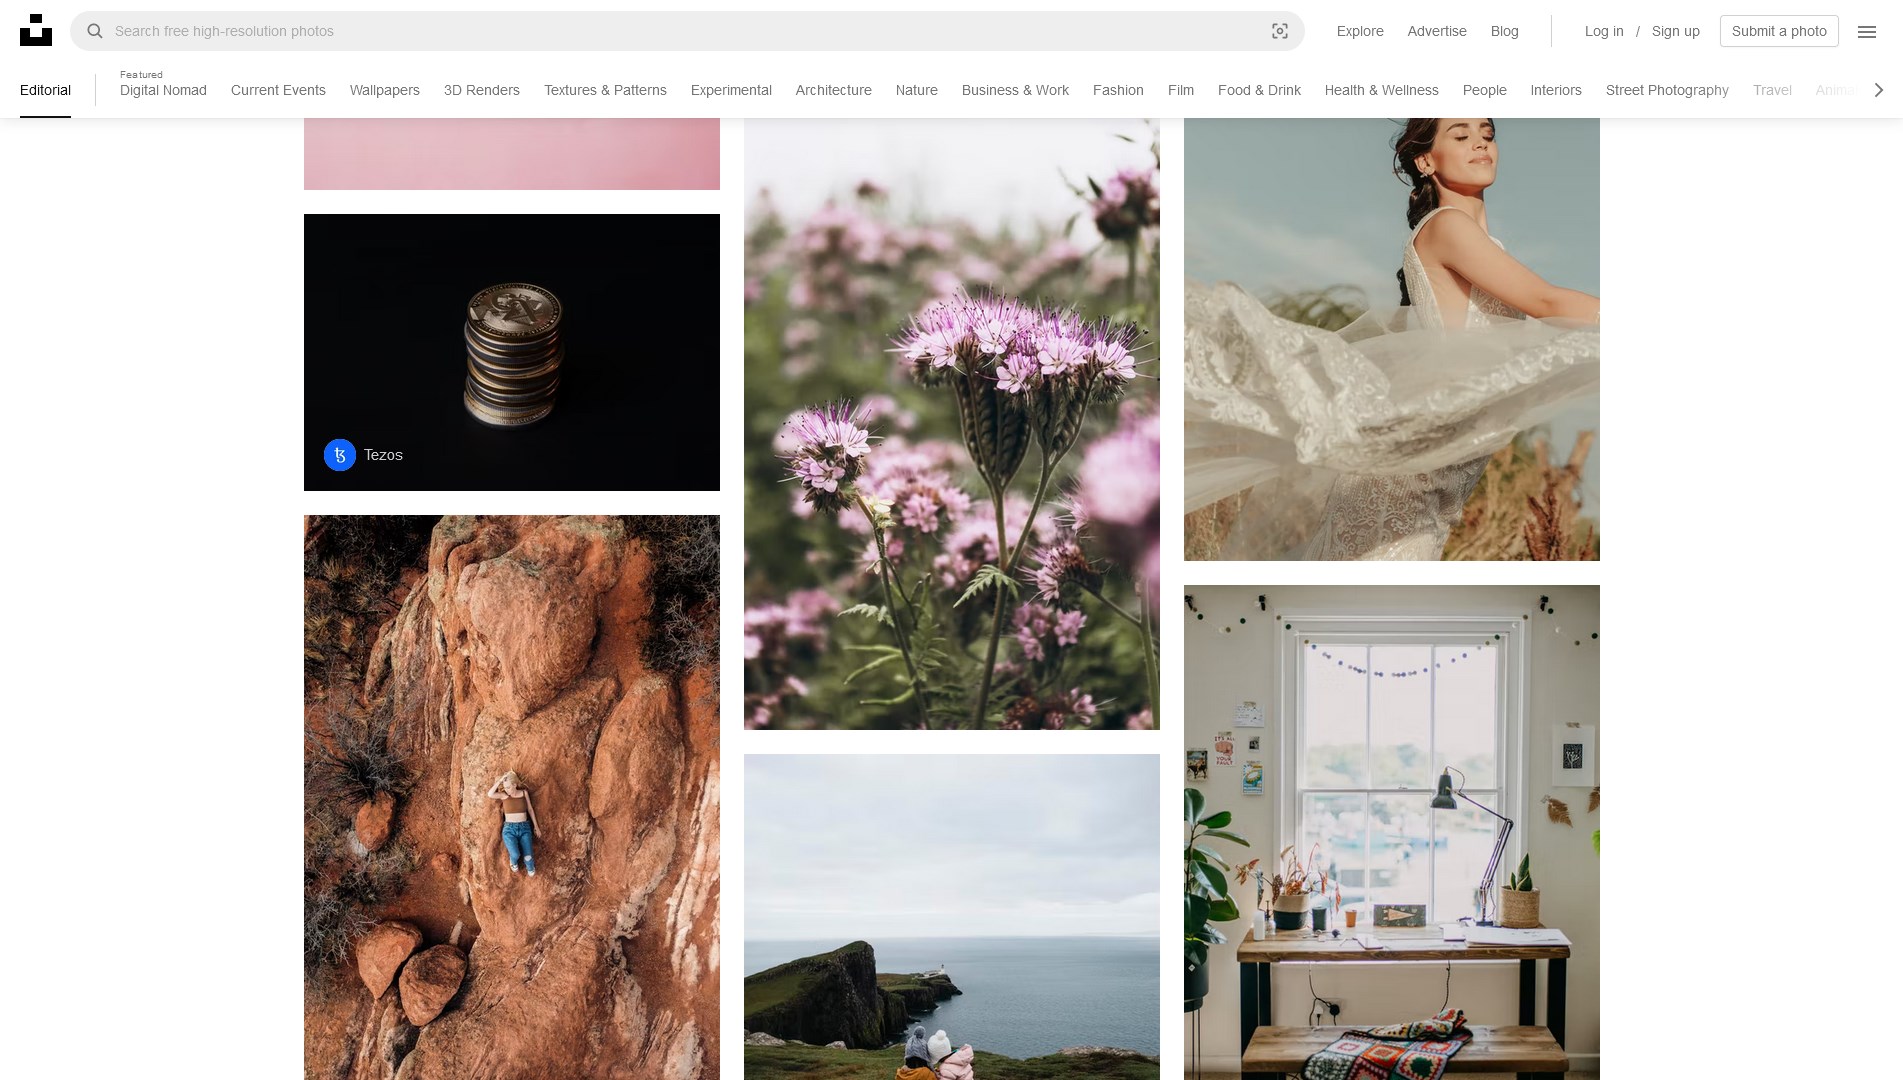
Task: Open coastal cliff lighthouse photo
Action: pos(952,917)
